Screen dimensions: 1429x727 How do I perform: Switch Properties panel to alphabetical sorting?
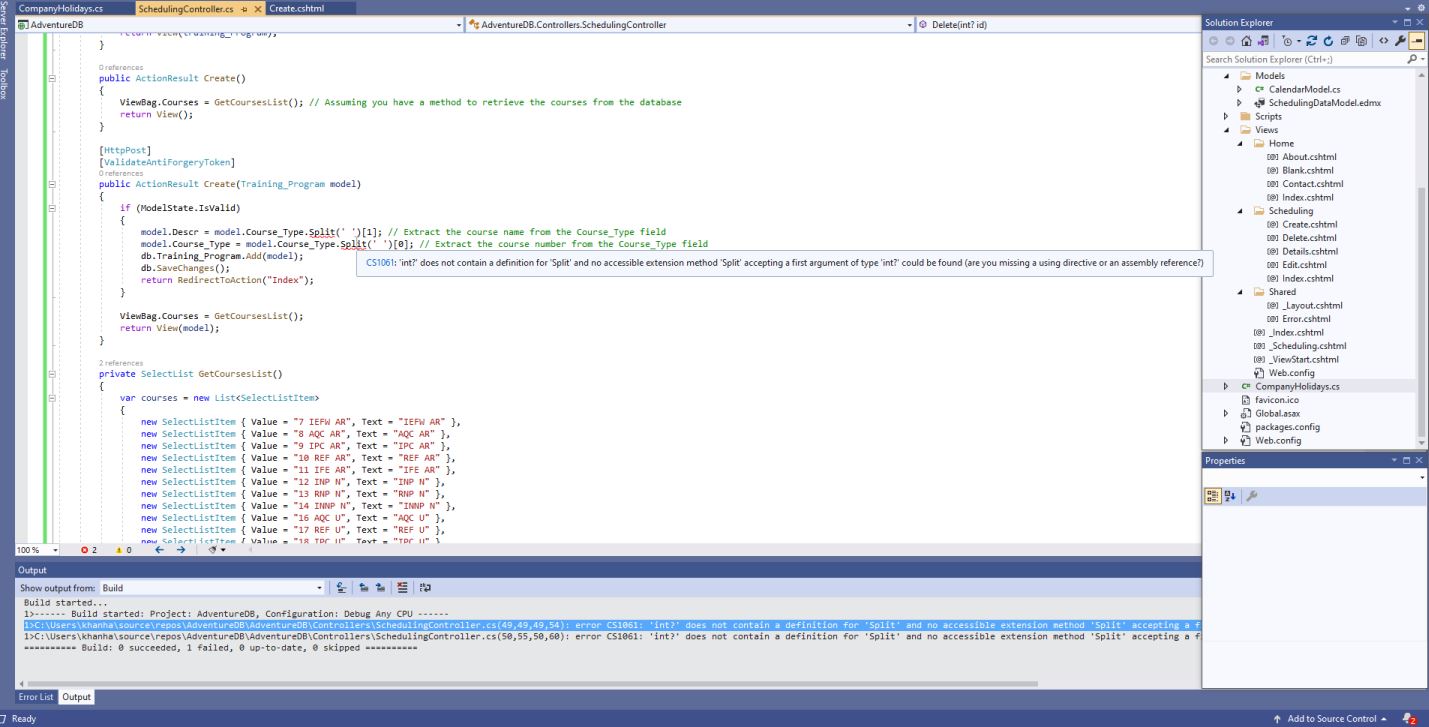coord(1229,495)
